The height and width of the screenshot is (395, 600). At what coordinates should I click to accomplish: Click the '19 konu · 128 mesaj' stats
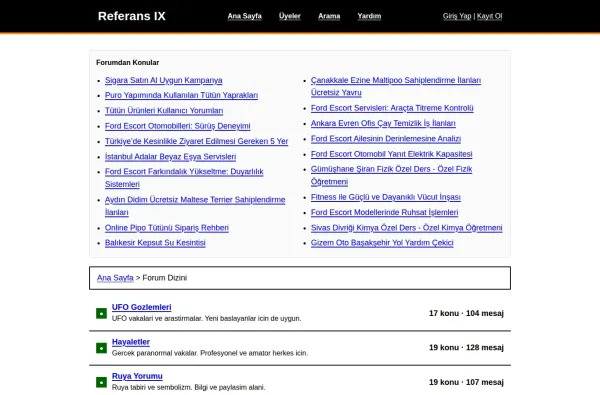tap(466, 348)
